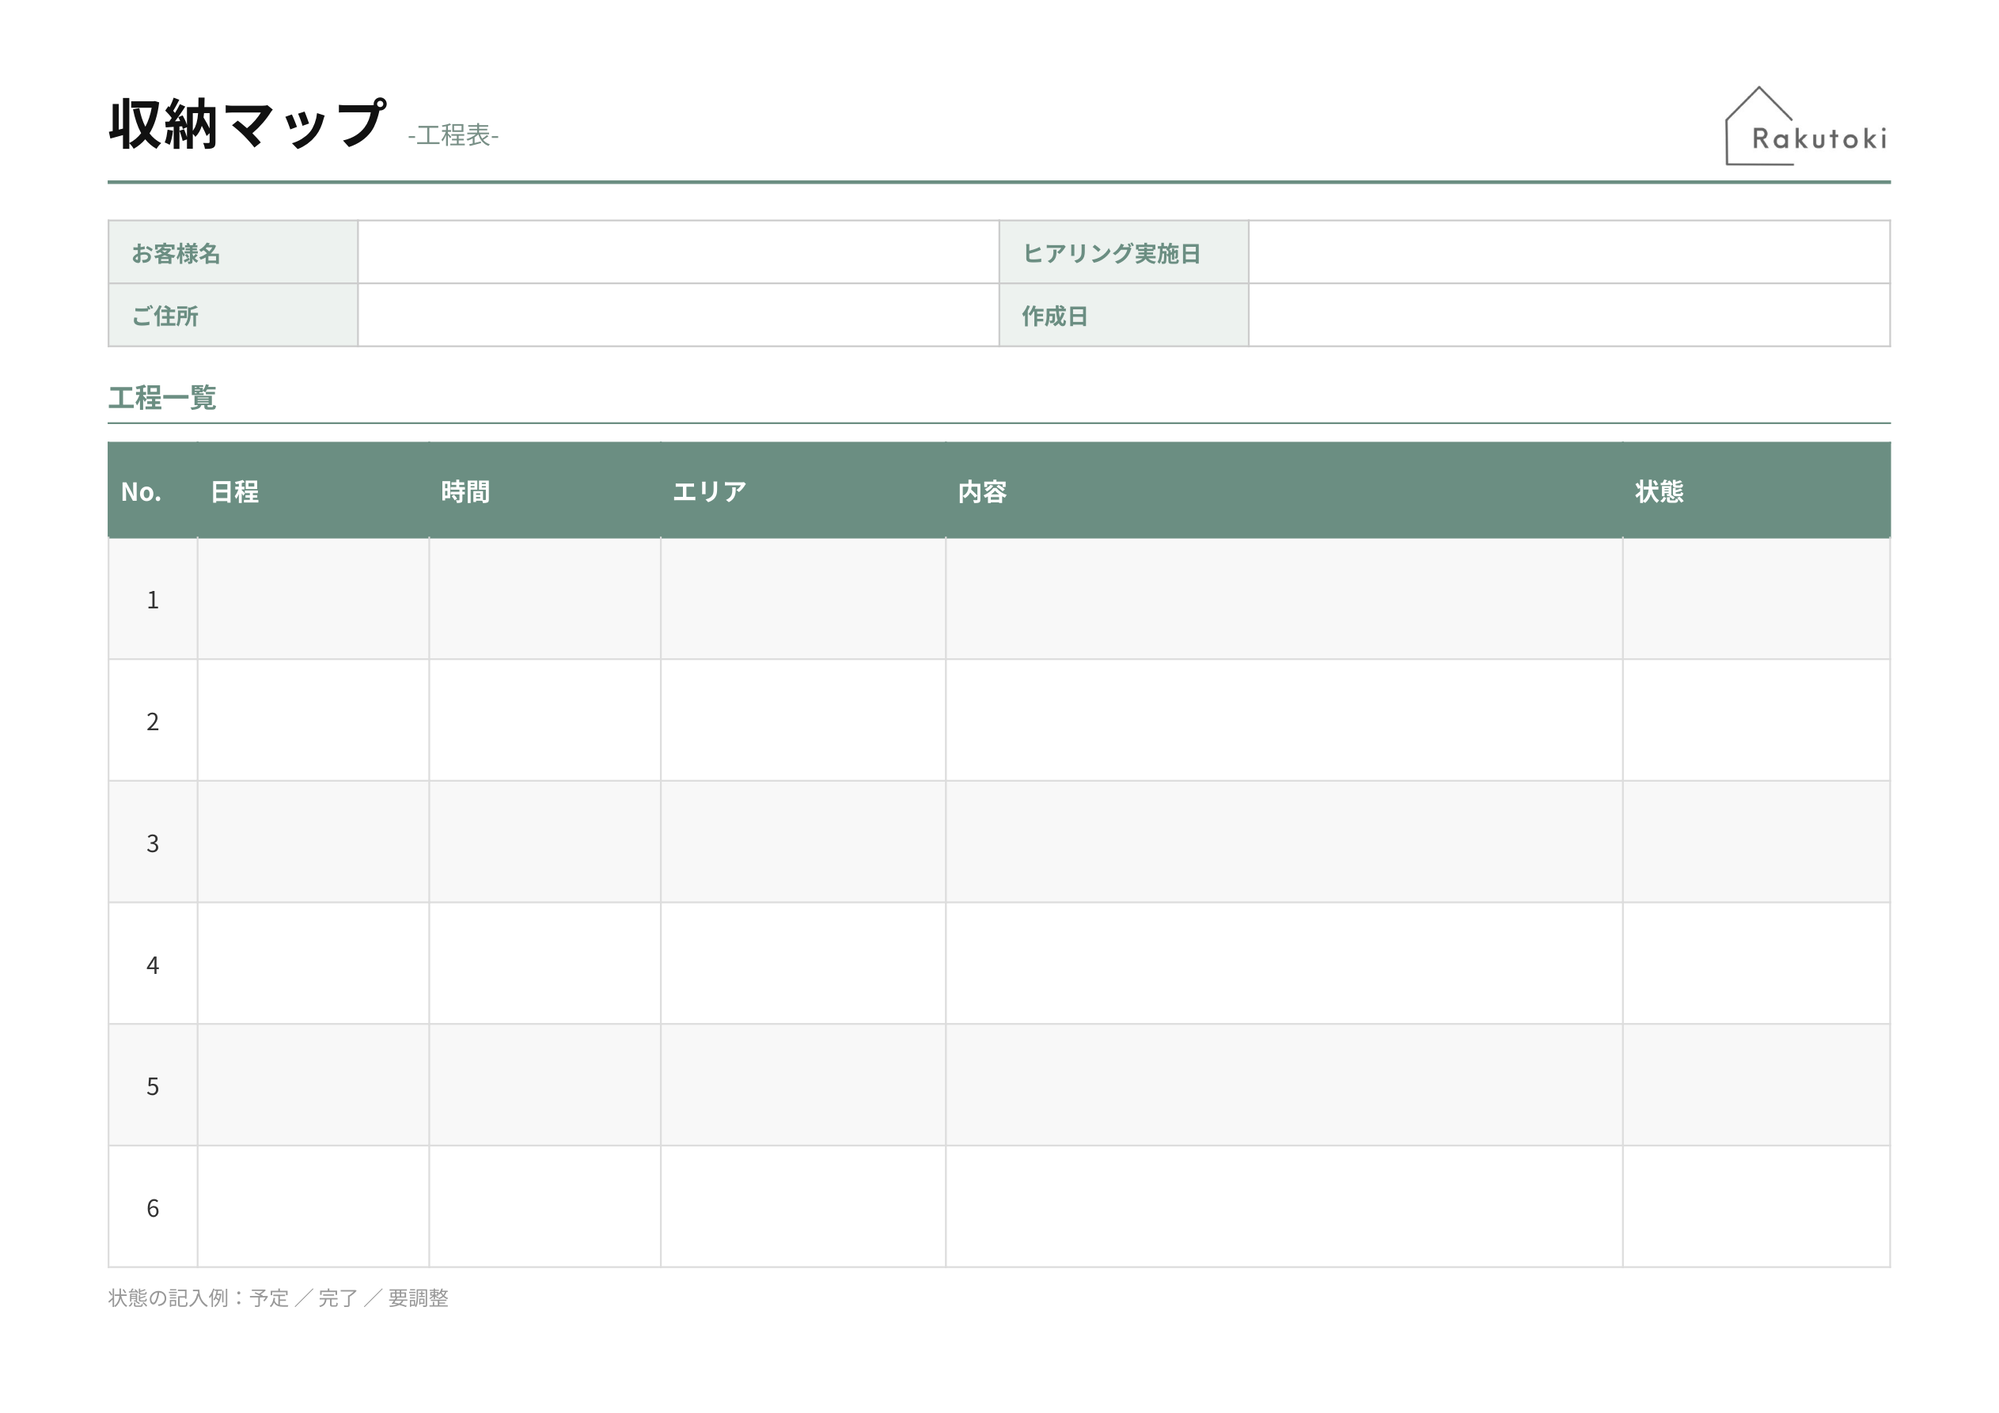
Task: Click the 状態 cell in row 4
Action: [1756, 963]
